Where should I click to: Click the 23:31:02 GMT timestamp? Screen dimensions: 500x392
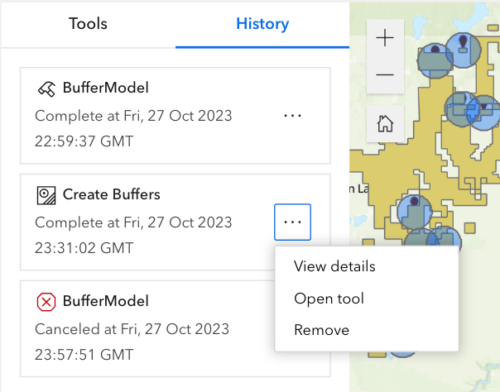pos(84,248)
